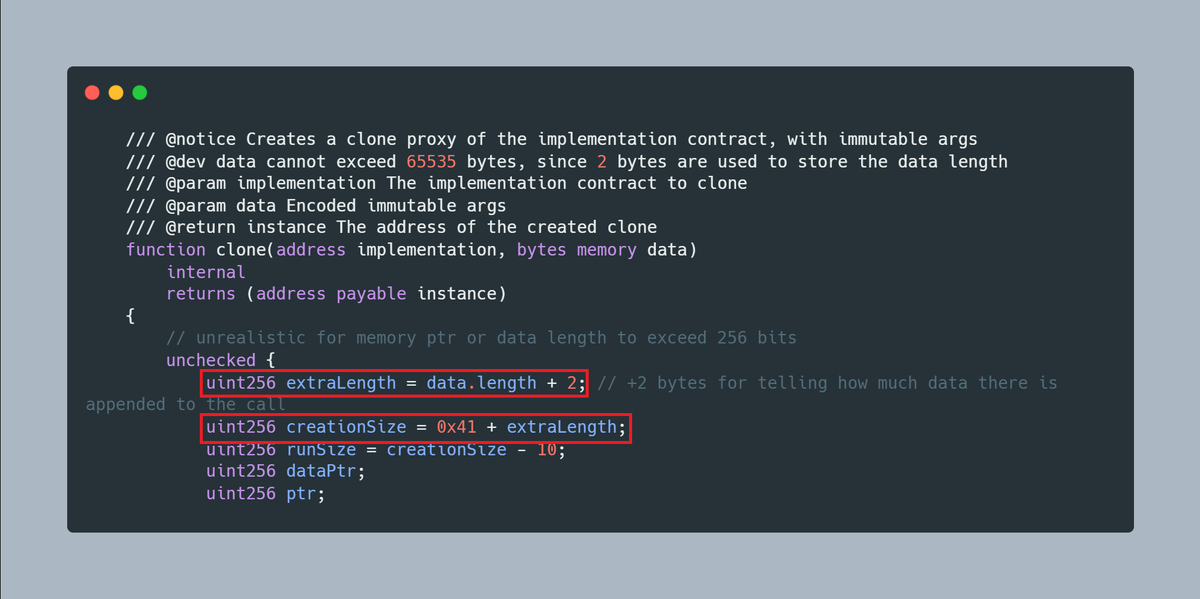Click 'bytes memory' in the function signature

(x=576, y=250)
